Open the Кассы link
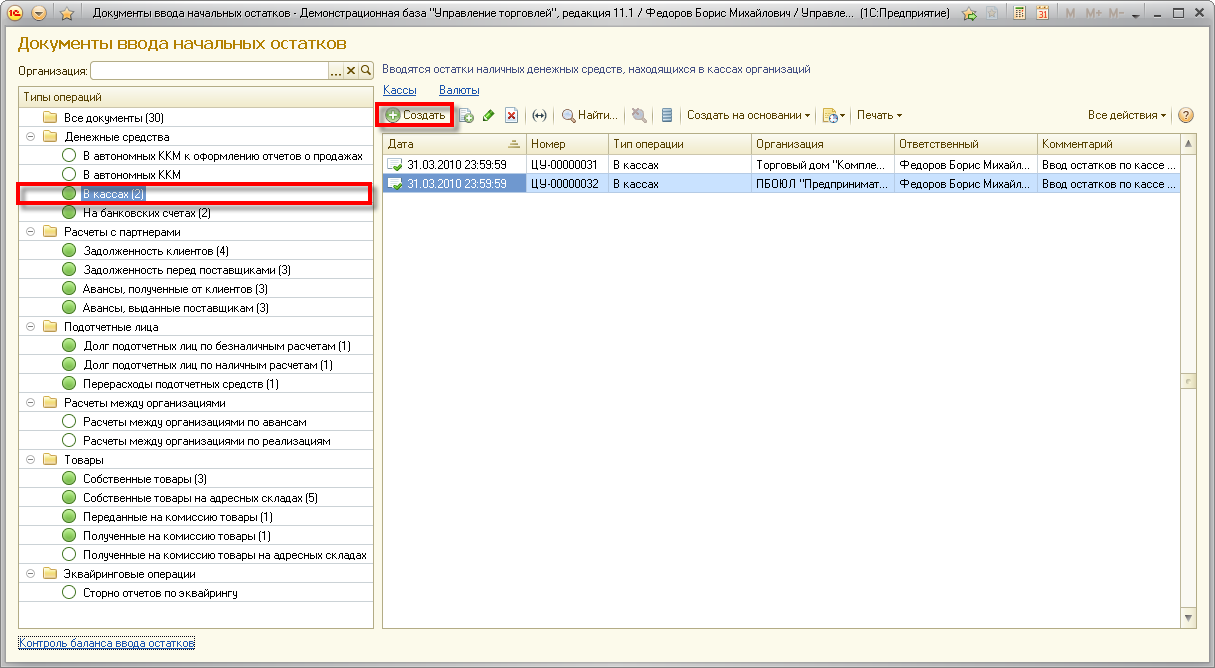This screenshot has height=668, width=1215. coord(399,90)
